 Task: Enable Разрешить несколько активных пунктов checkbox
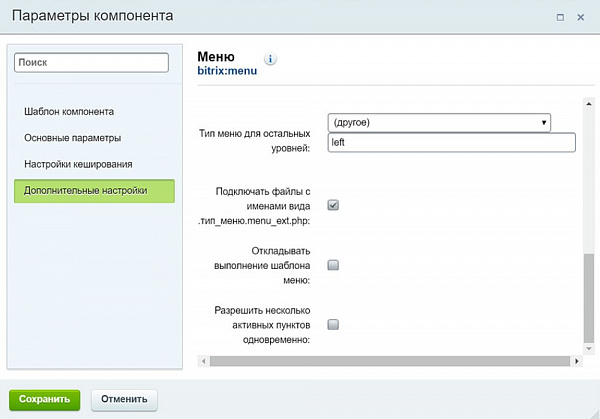pyautogui.click(x=333, y=324)
